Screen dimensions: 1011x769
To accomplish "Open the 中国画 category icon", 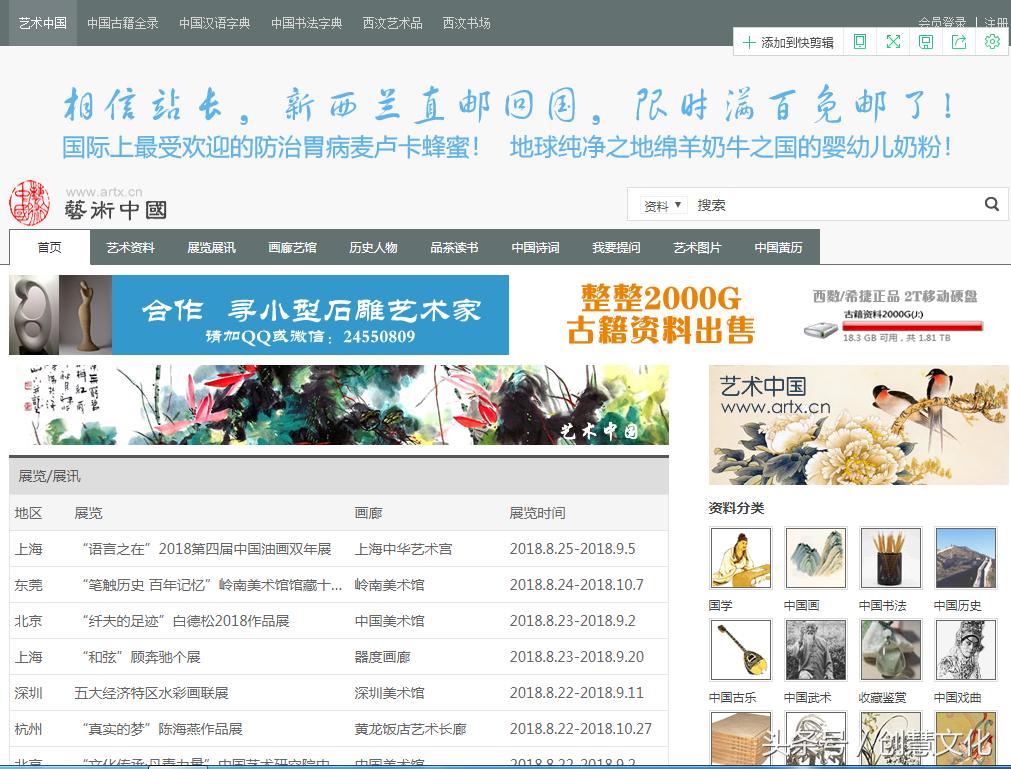I will point(815,559).
